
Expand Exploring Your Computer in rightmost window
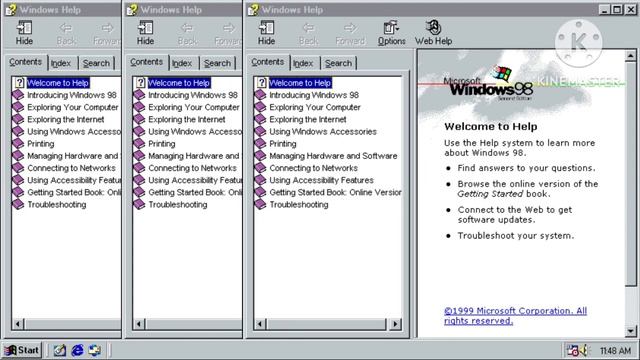pyautogui.click(x=315, y=107)
